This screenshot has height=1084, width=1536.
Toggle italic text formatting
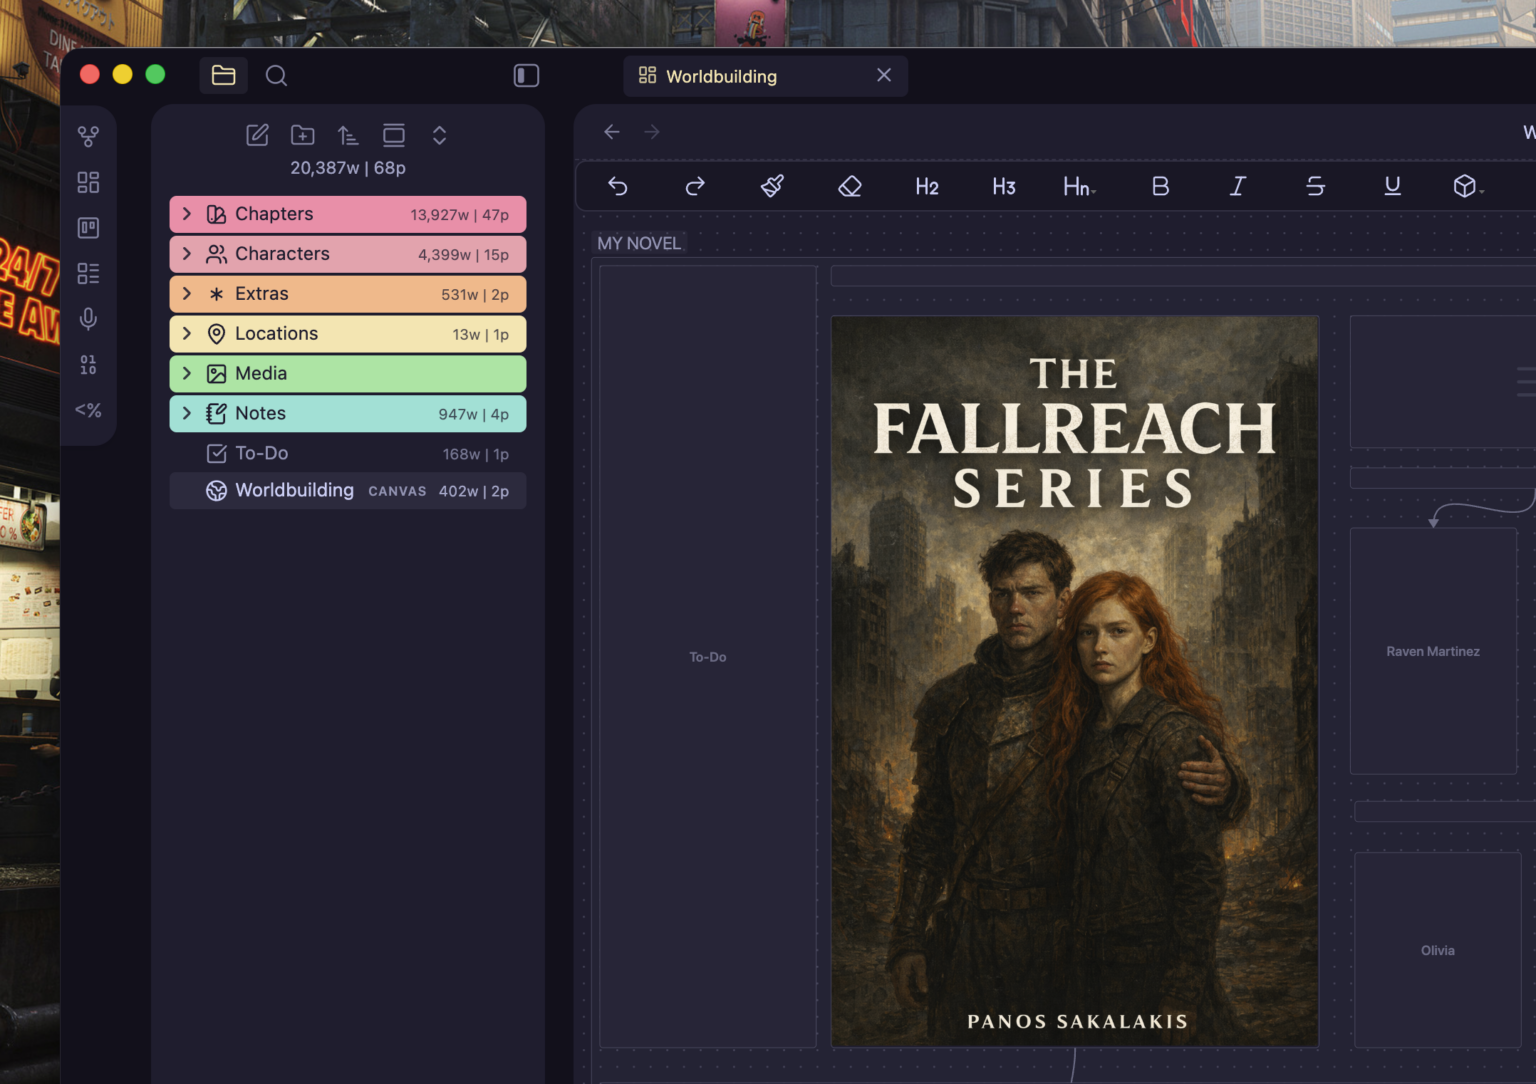1237,187
